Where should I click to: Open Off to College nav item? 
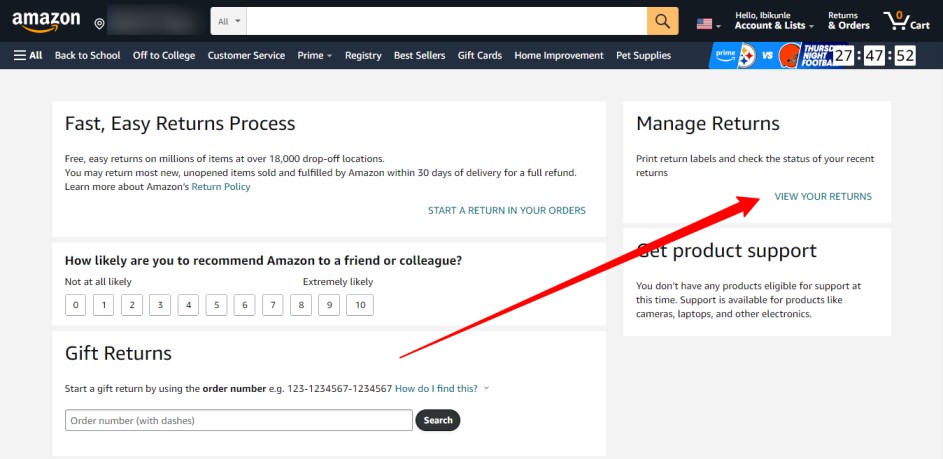coord(164,55)
